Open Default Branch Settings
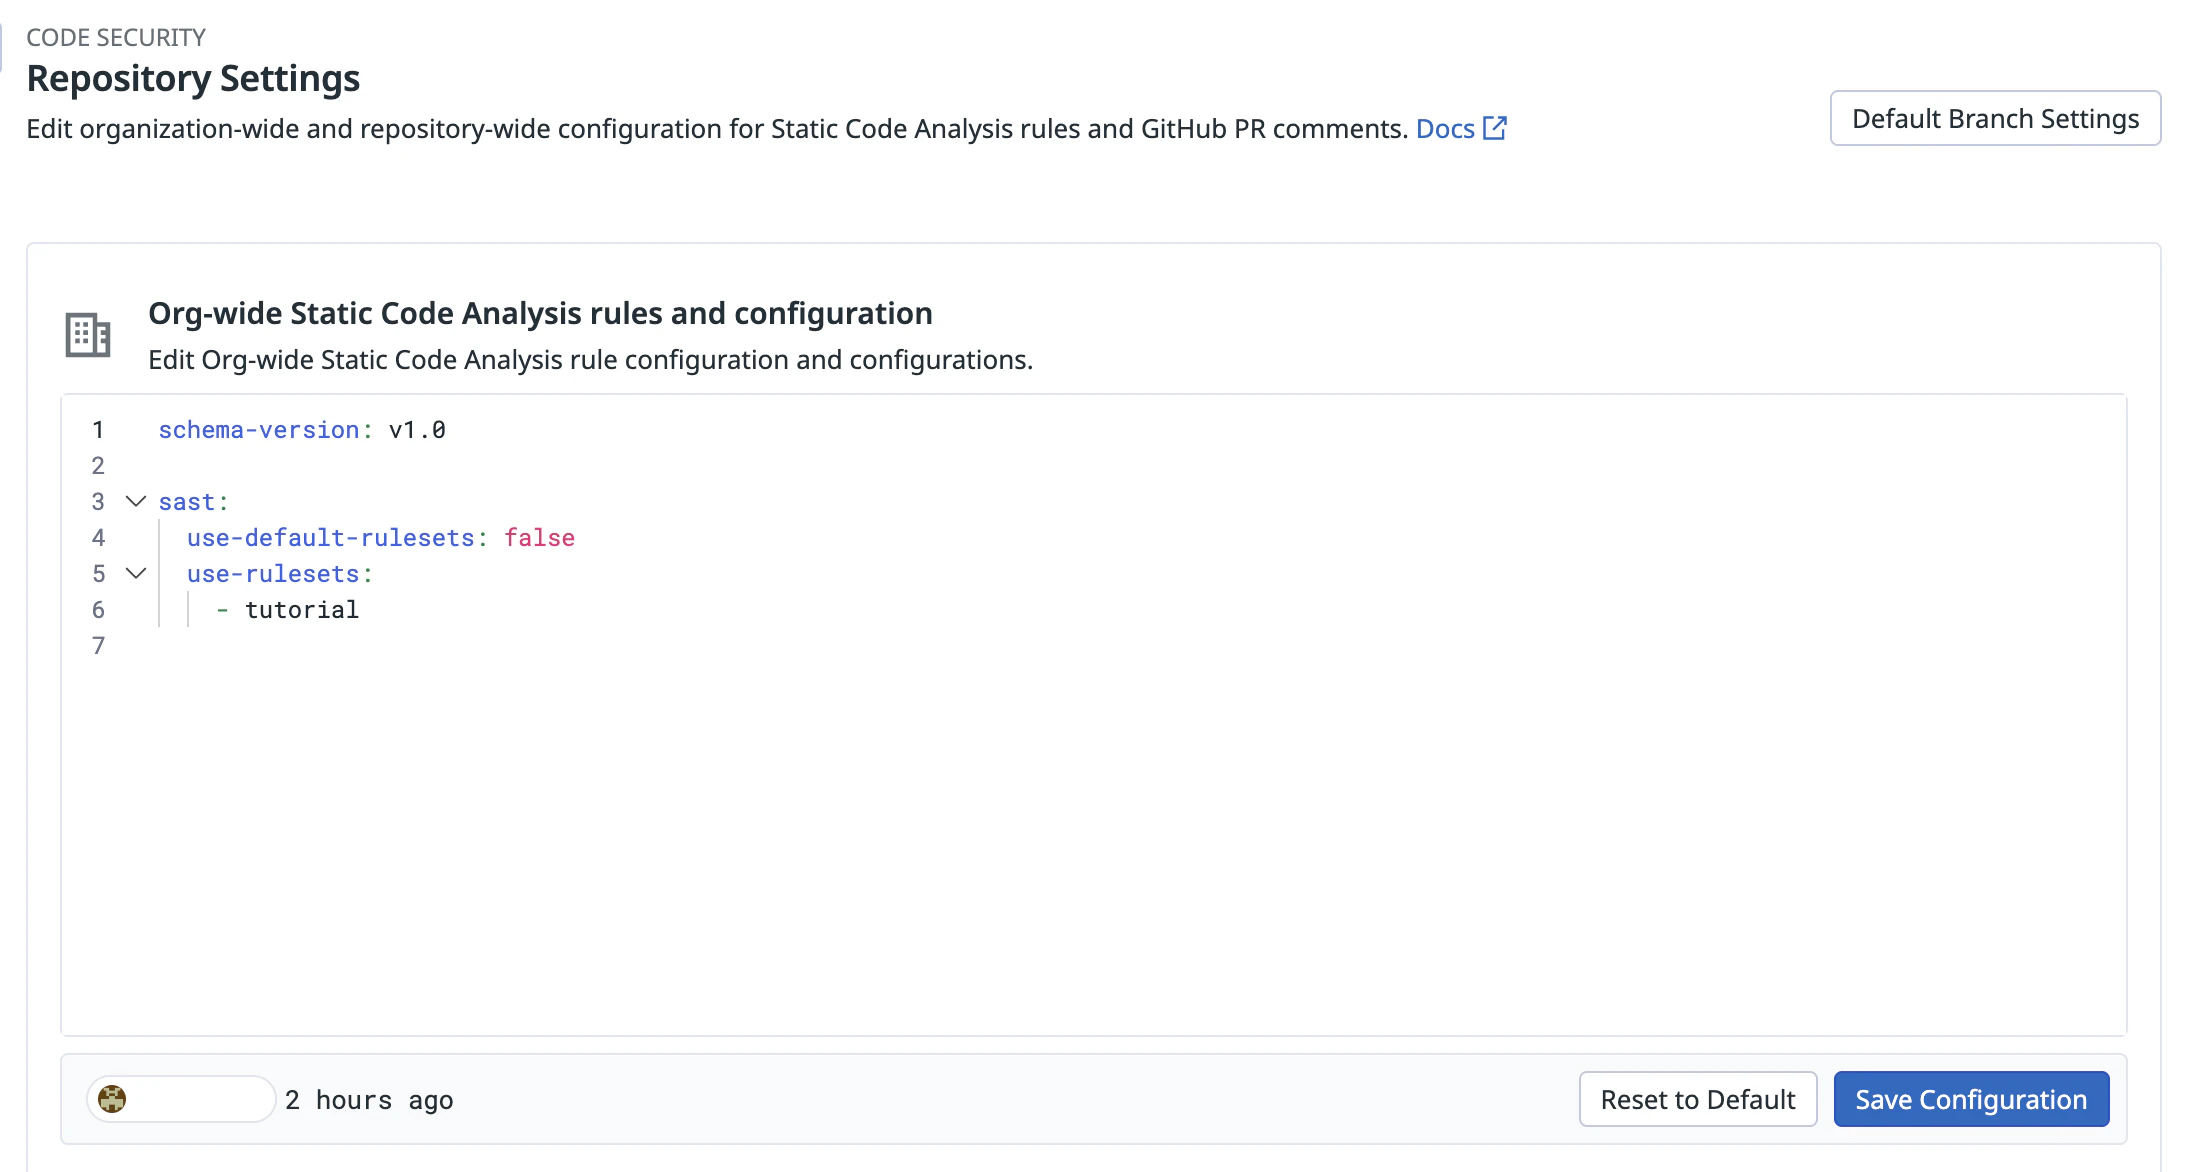Screen dimensions: 2194x1172 (x=1994, y=118)
